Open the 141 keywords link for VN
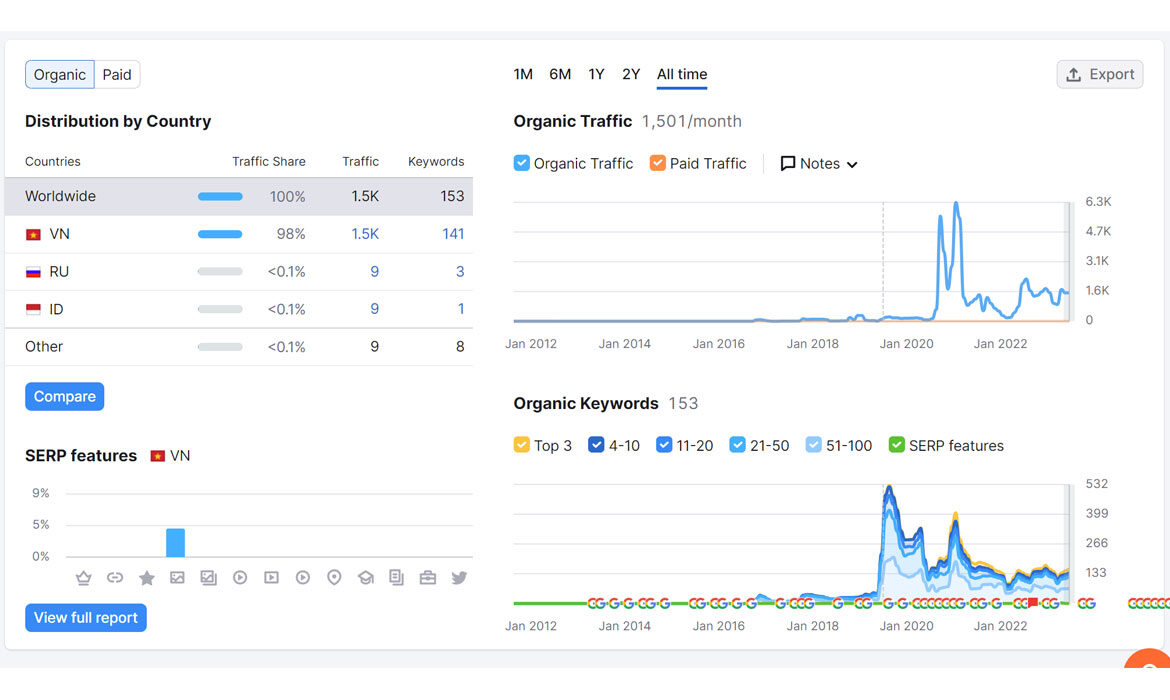 click(453, 234)
